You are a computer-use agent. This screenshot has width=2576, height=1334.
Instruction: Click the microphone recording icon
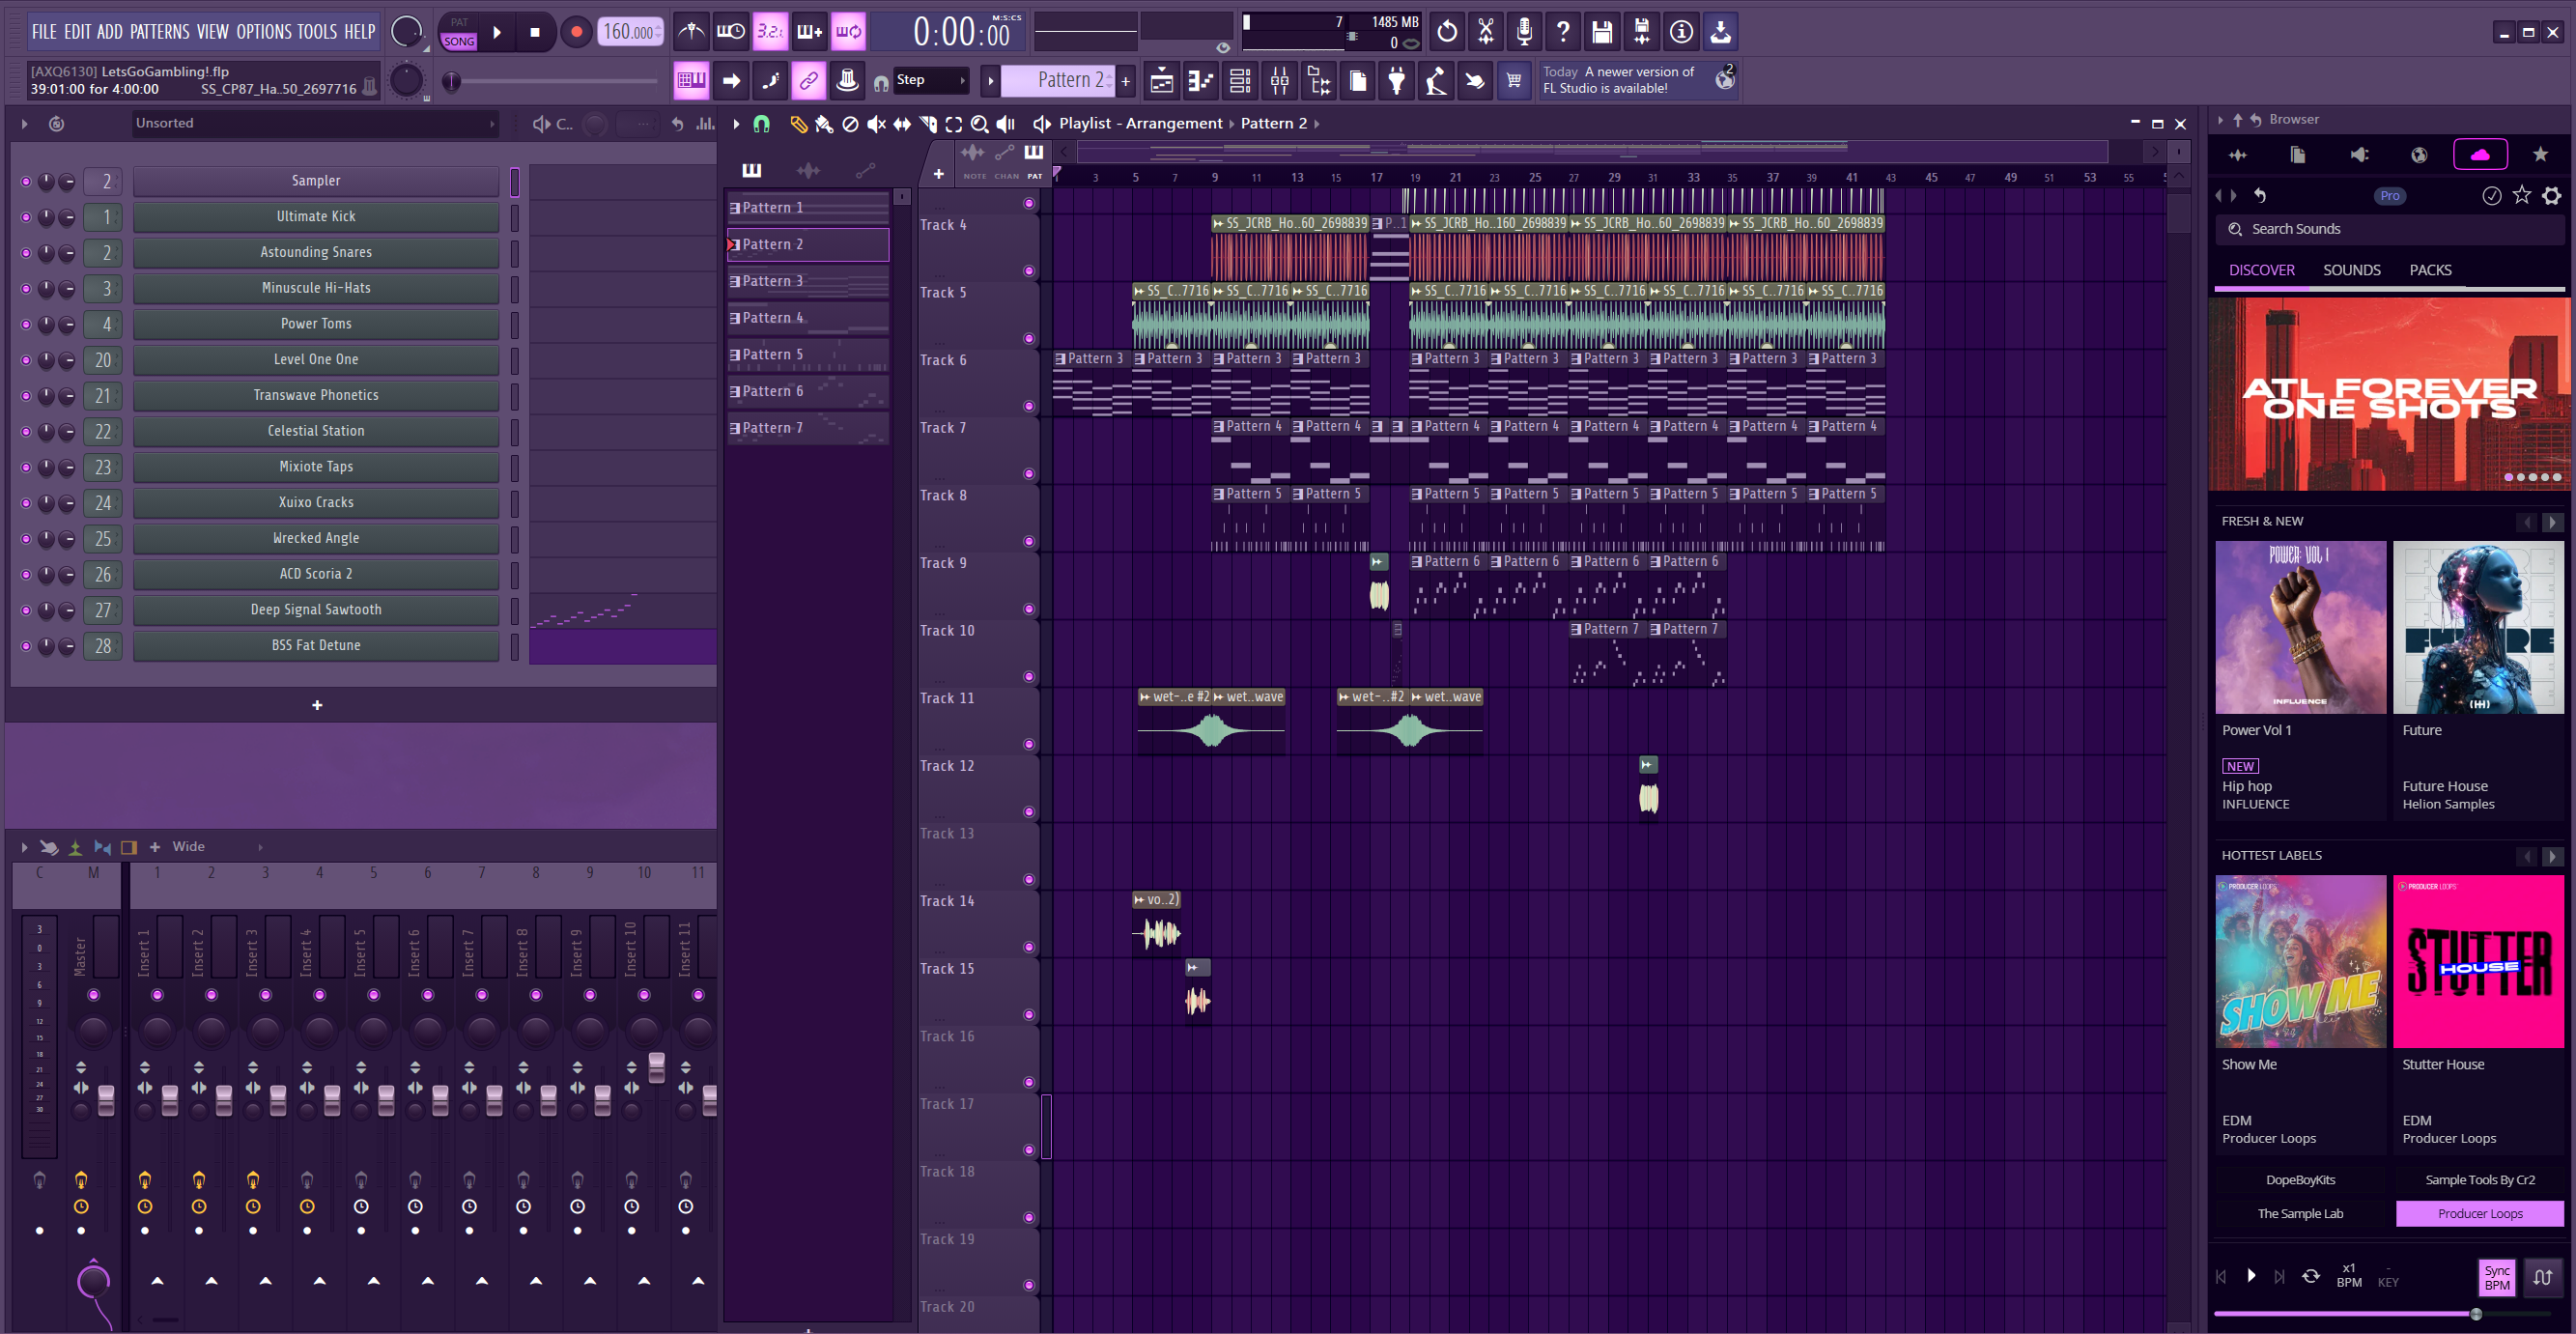tap(1523, 32)
